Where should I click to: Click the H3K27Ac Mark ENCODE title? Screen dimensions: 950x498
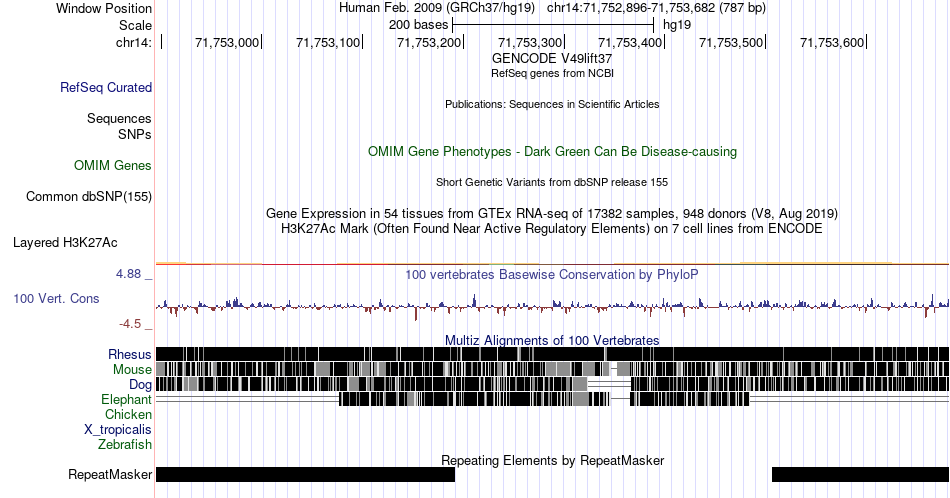pyautogui.click(x=552, y=228)
